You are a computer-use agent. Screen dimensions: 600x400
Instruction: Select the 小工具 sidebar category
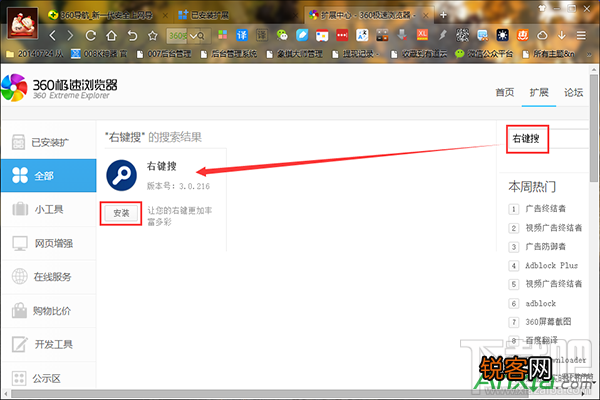tap(49, 209)
